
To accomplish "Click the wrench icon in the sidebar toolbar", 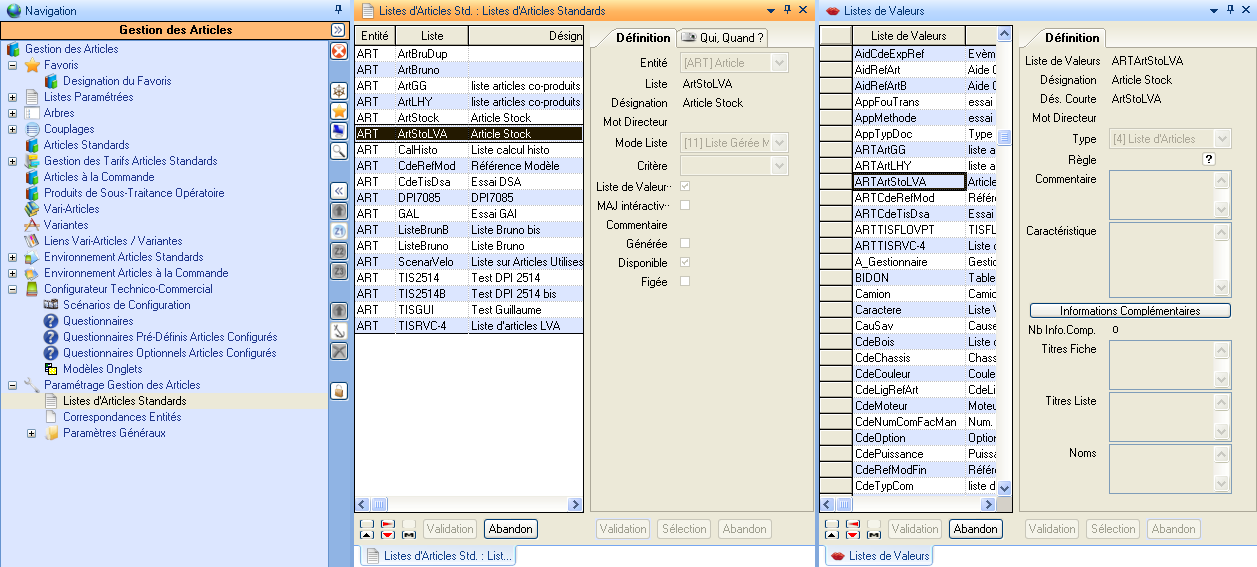I will click(x=339, y=330).
